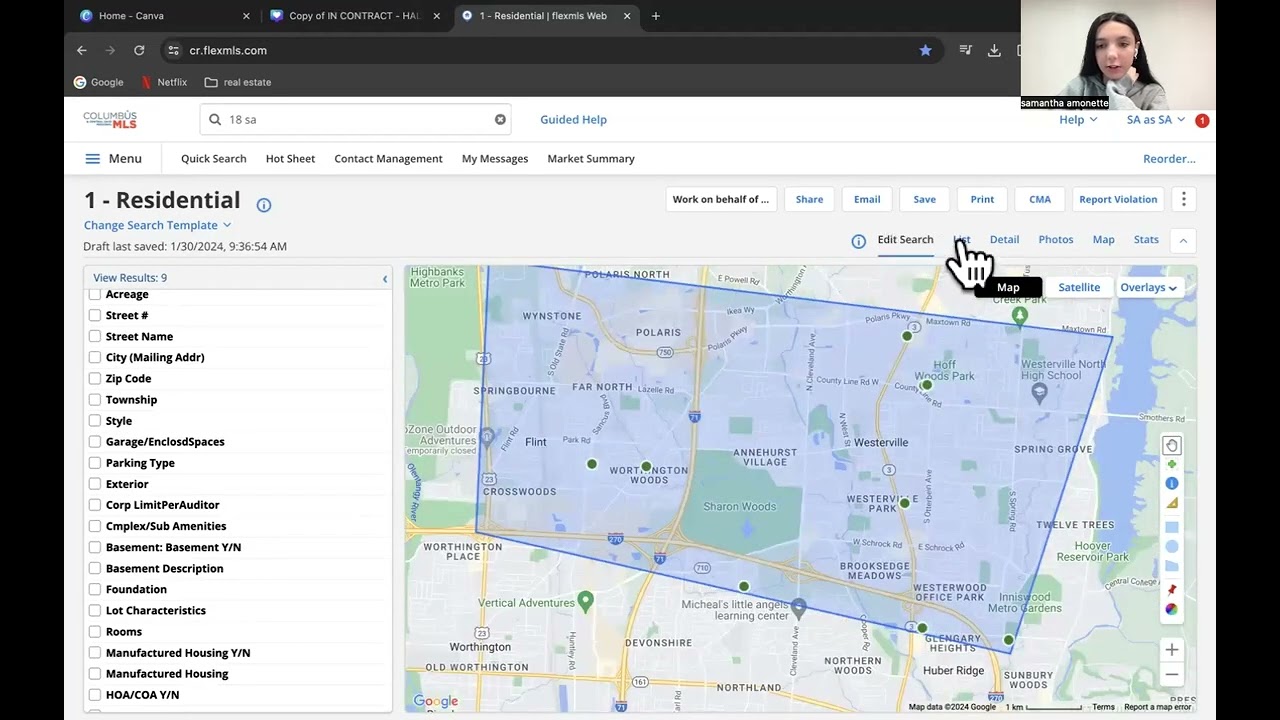
Task: Open the Map results tab
Action: 1103,240
